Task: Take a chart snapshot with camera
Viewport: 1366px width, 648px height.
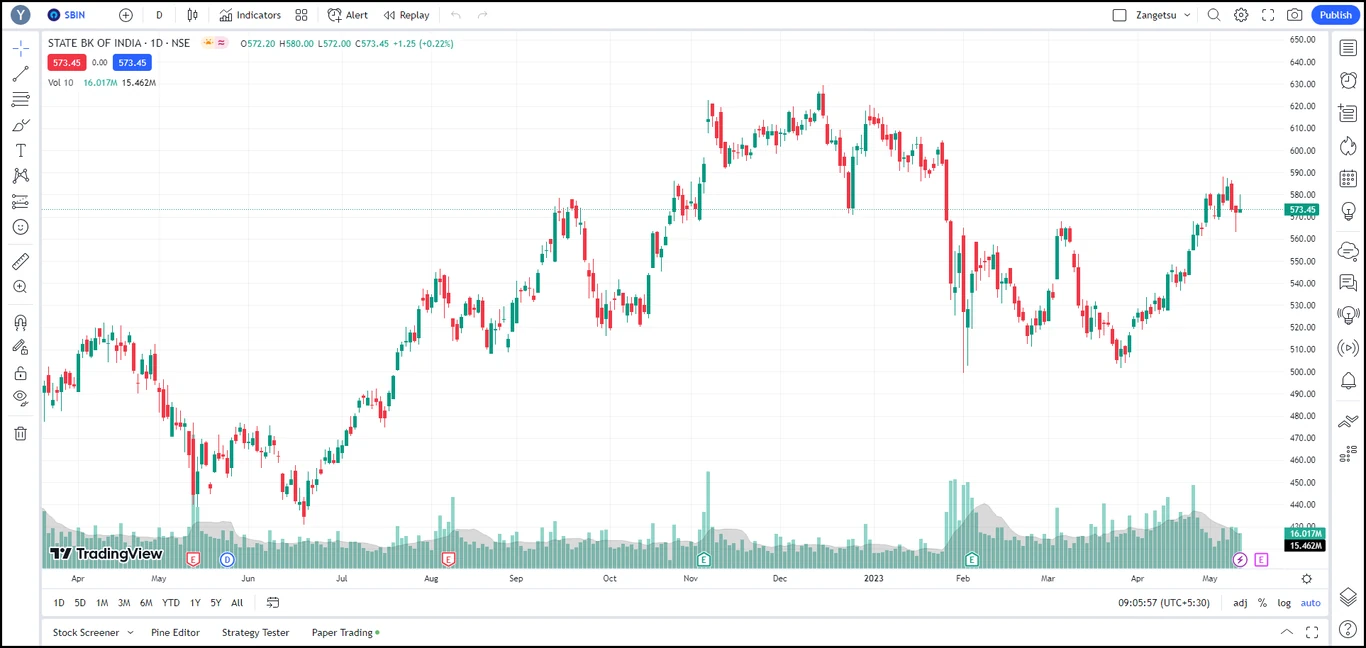Action: 1295,15
